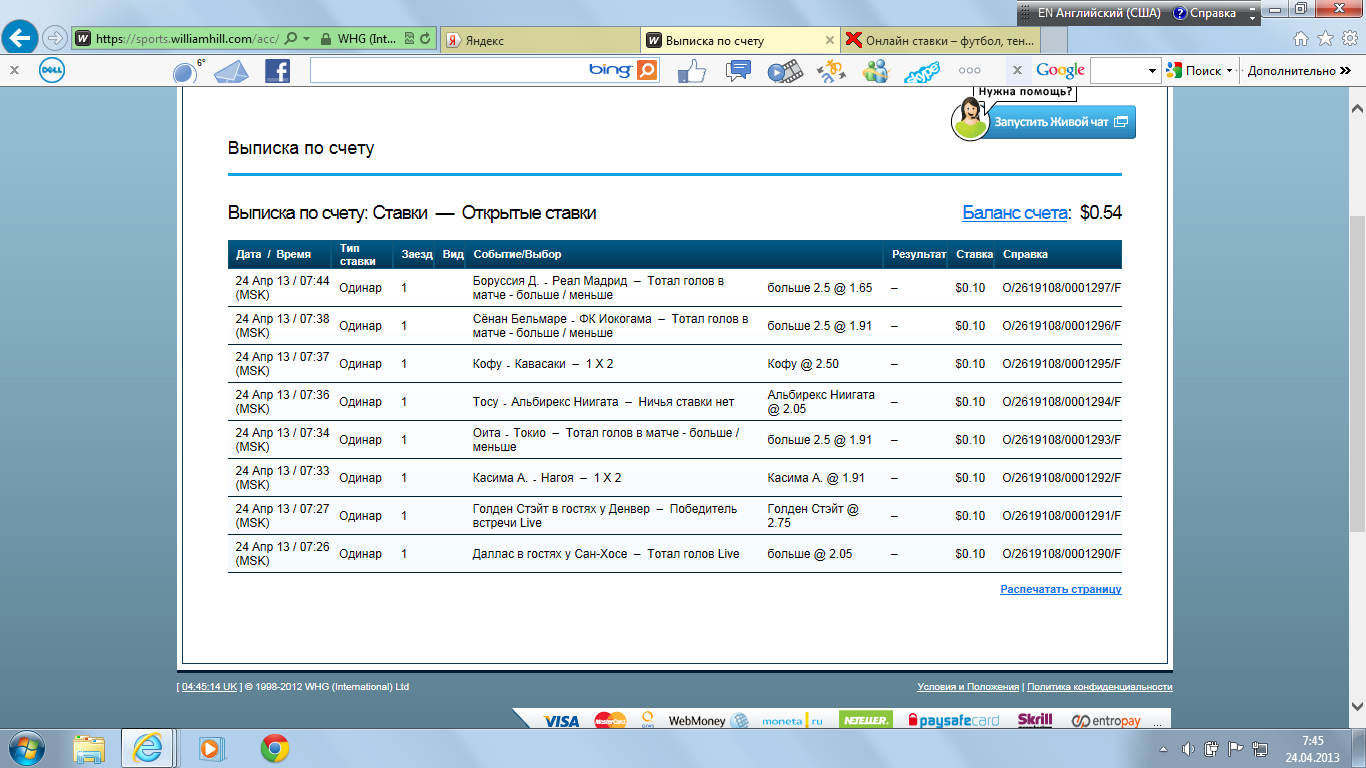
Task: Open the Skype toolbar icon
Action: click(x=921, y=72)
